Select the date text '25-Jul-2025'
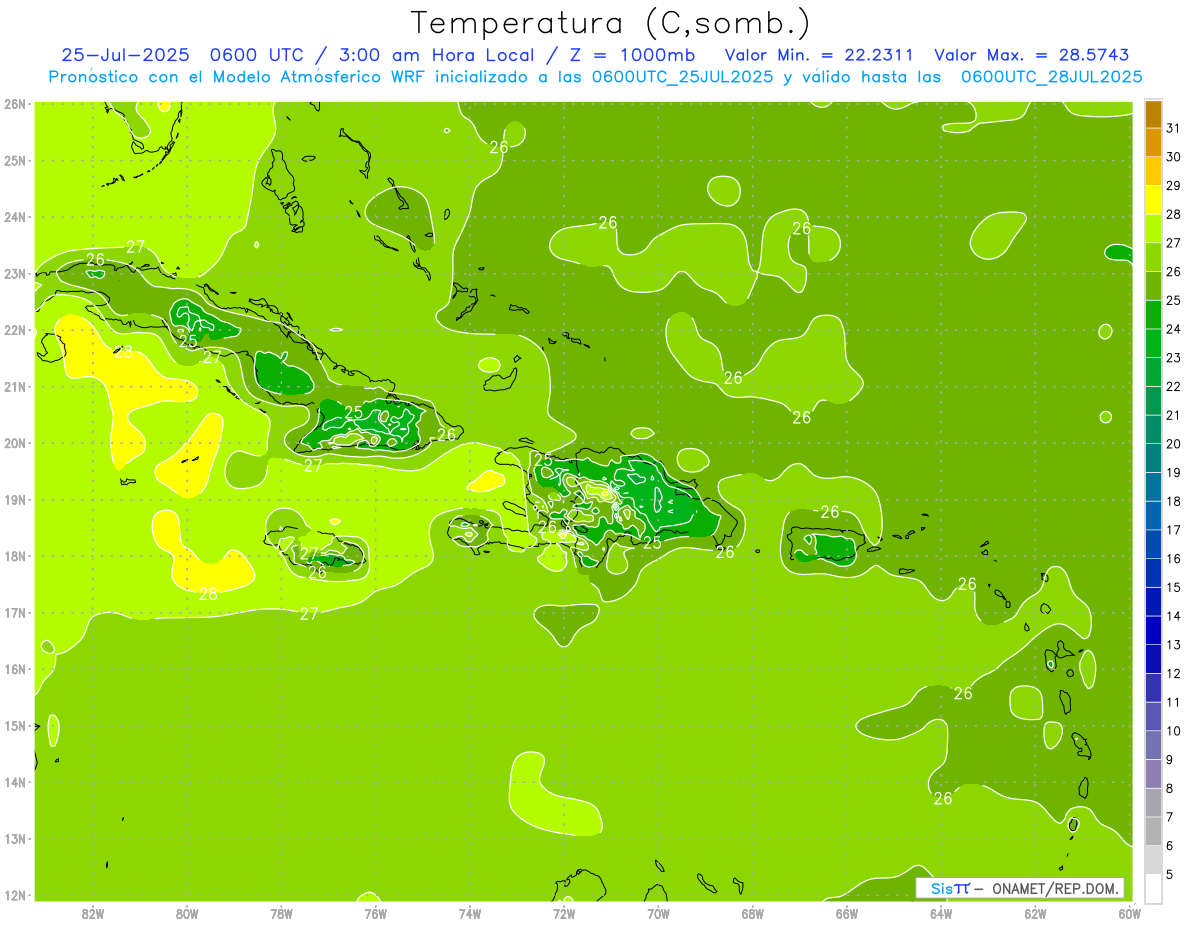Screen dimensions: 1200x927 pyautogui.click(x=125, y=55)
